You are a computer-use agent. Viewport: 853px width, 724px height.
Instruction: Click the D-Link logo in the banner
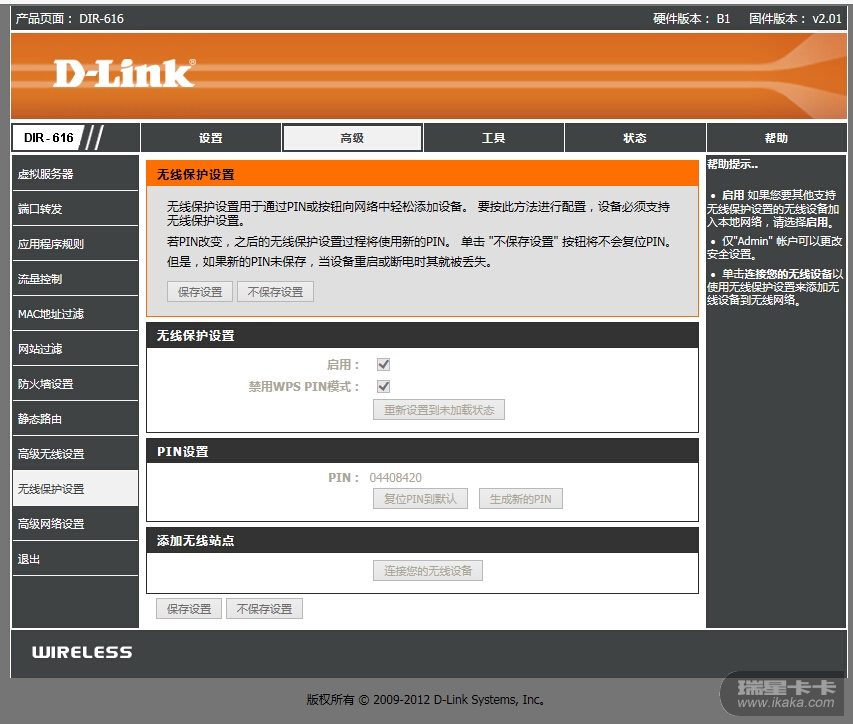coord(124,73)
